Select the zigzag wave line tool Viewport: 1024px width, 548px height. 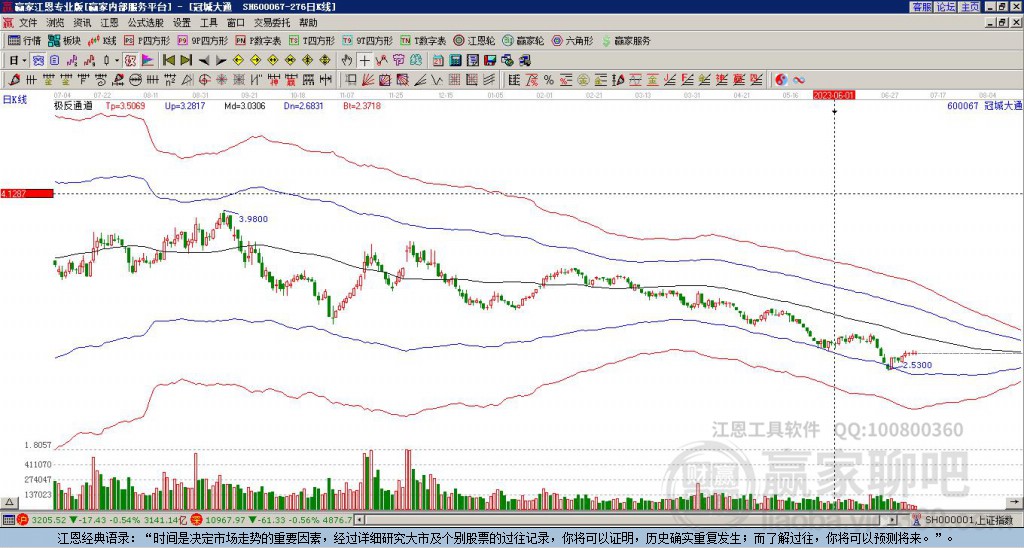coord(436,80)
